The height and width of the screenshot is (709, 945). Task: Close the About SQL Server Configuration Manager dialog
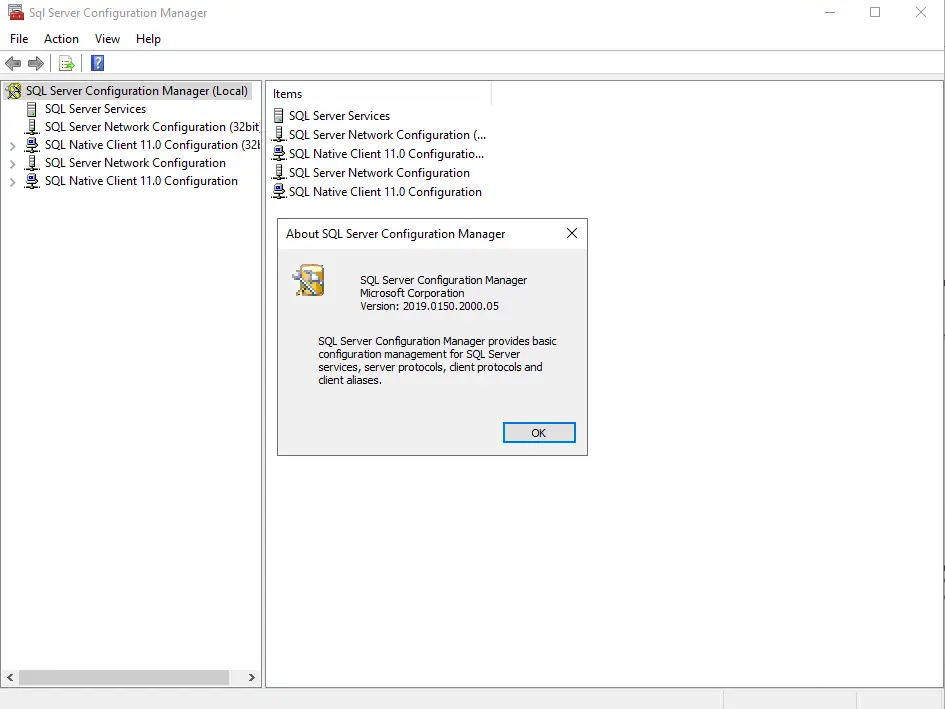tap(572, 233)
